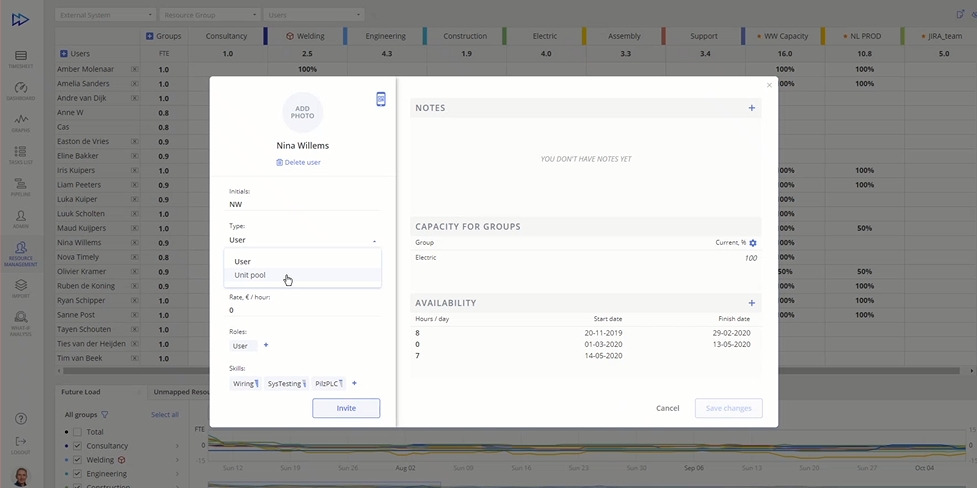Open capacity settings gear icon
Viewport: 977px width, 488px height.
(753, 243)
